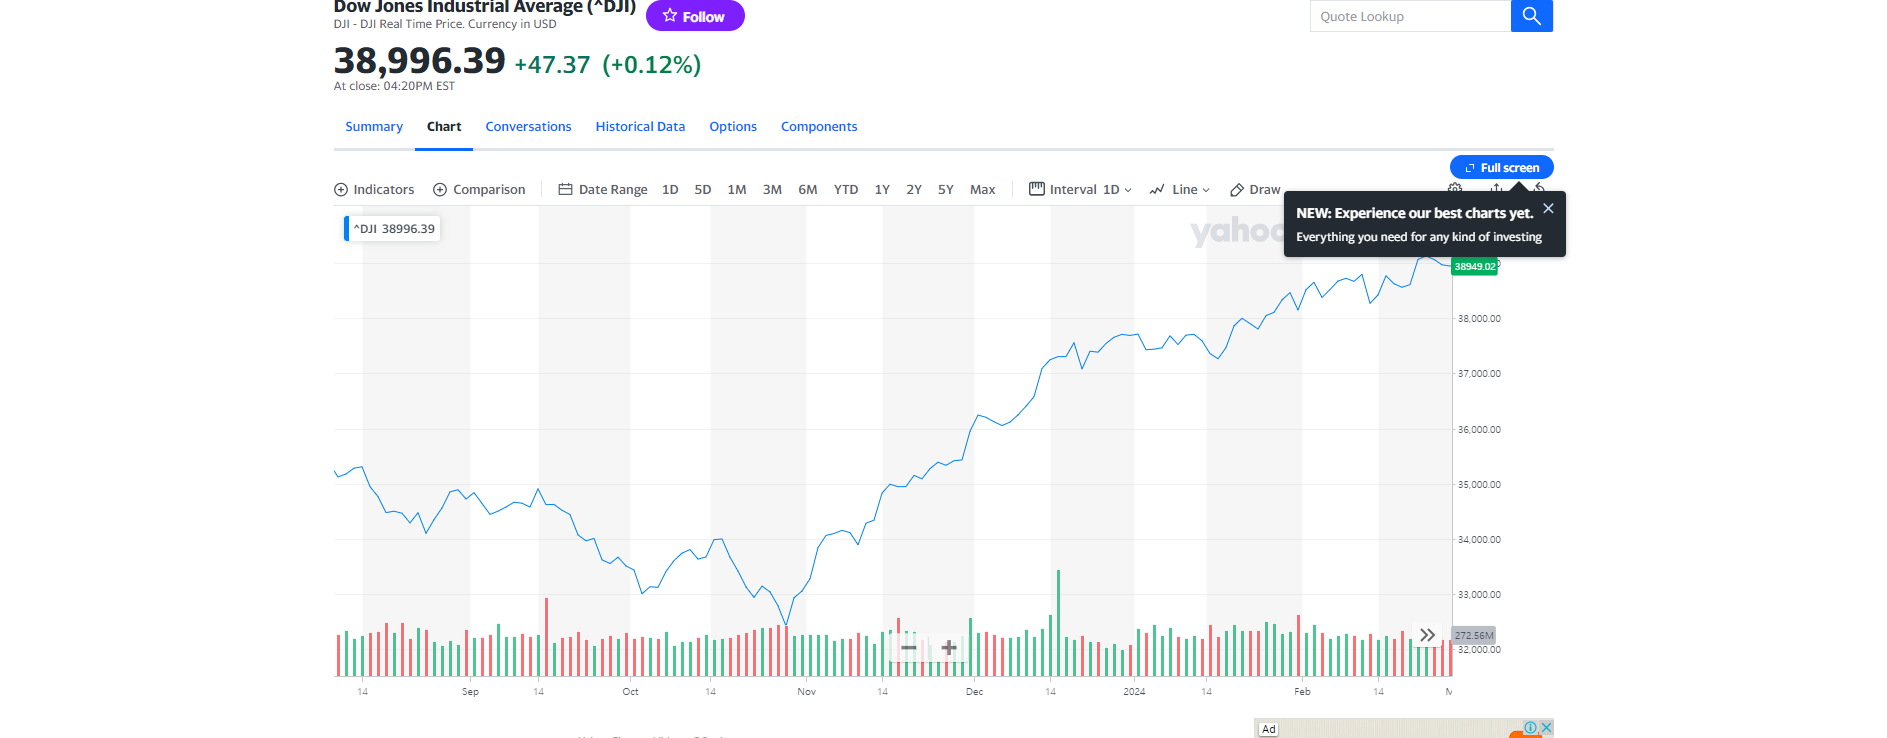
Task: Click the 2024 x-axis label
Action: coord(1134,692)
